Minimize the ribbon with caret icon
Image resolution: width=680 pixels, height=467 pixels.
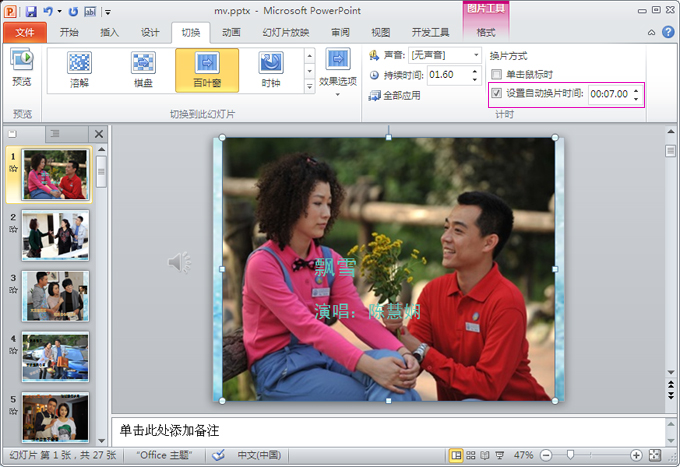(651, 32)
